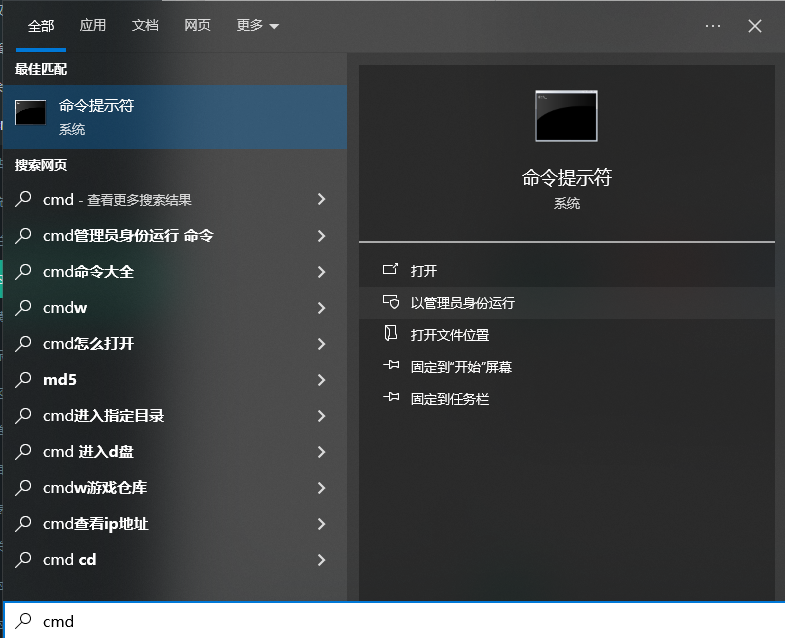Choose 固定到"开始"屏幕
Viewport: 785px width, 638px height.
tap(567, 367)
